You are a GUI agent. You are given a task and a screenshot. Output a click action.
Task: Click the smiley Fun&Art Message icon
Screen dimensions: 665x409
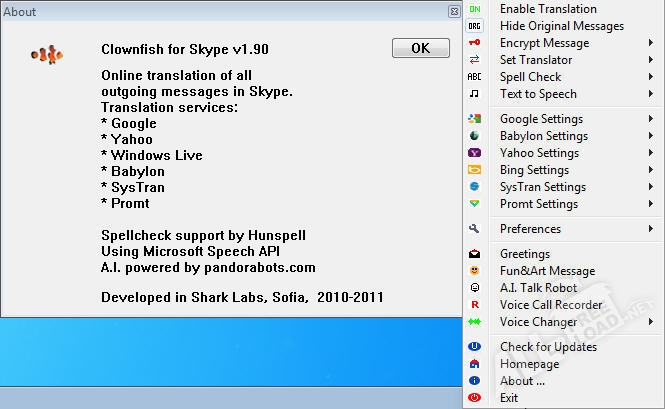[x=475, y=271]
